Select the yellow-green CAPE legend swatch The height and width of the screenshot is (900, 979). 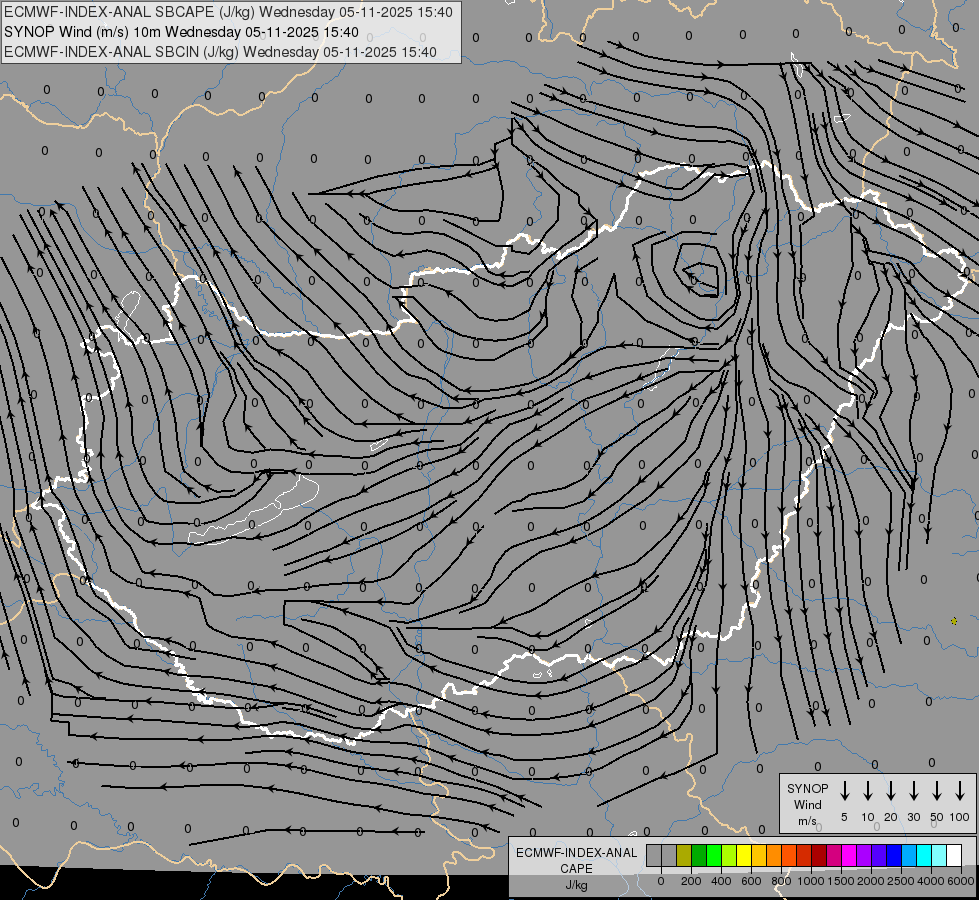(729, 855)
